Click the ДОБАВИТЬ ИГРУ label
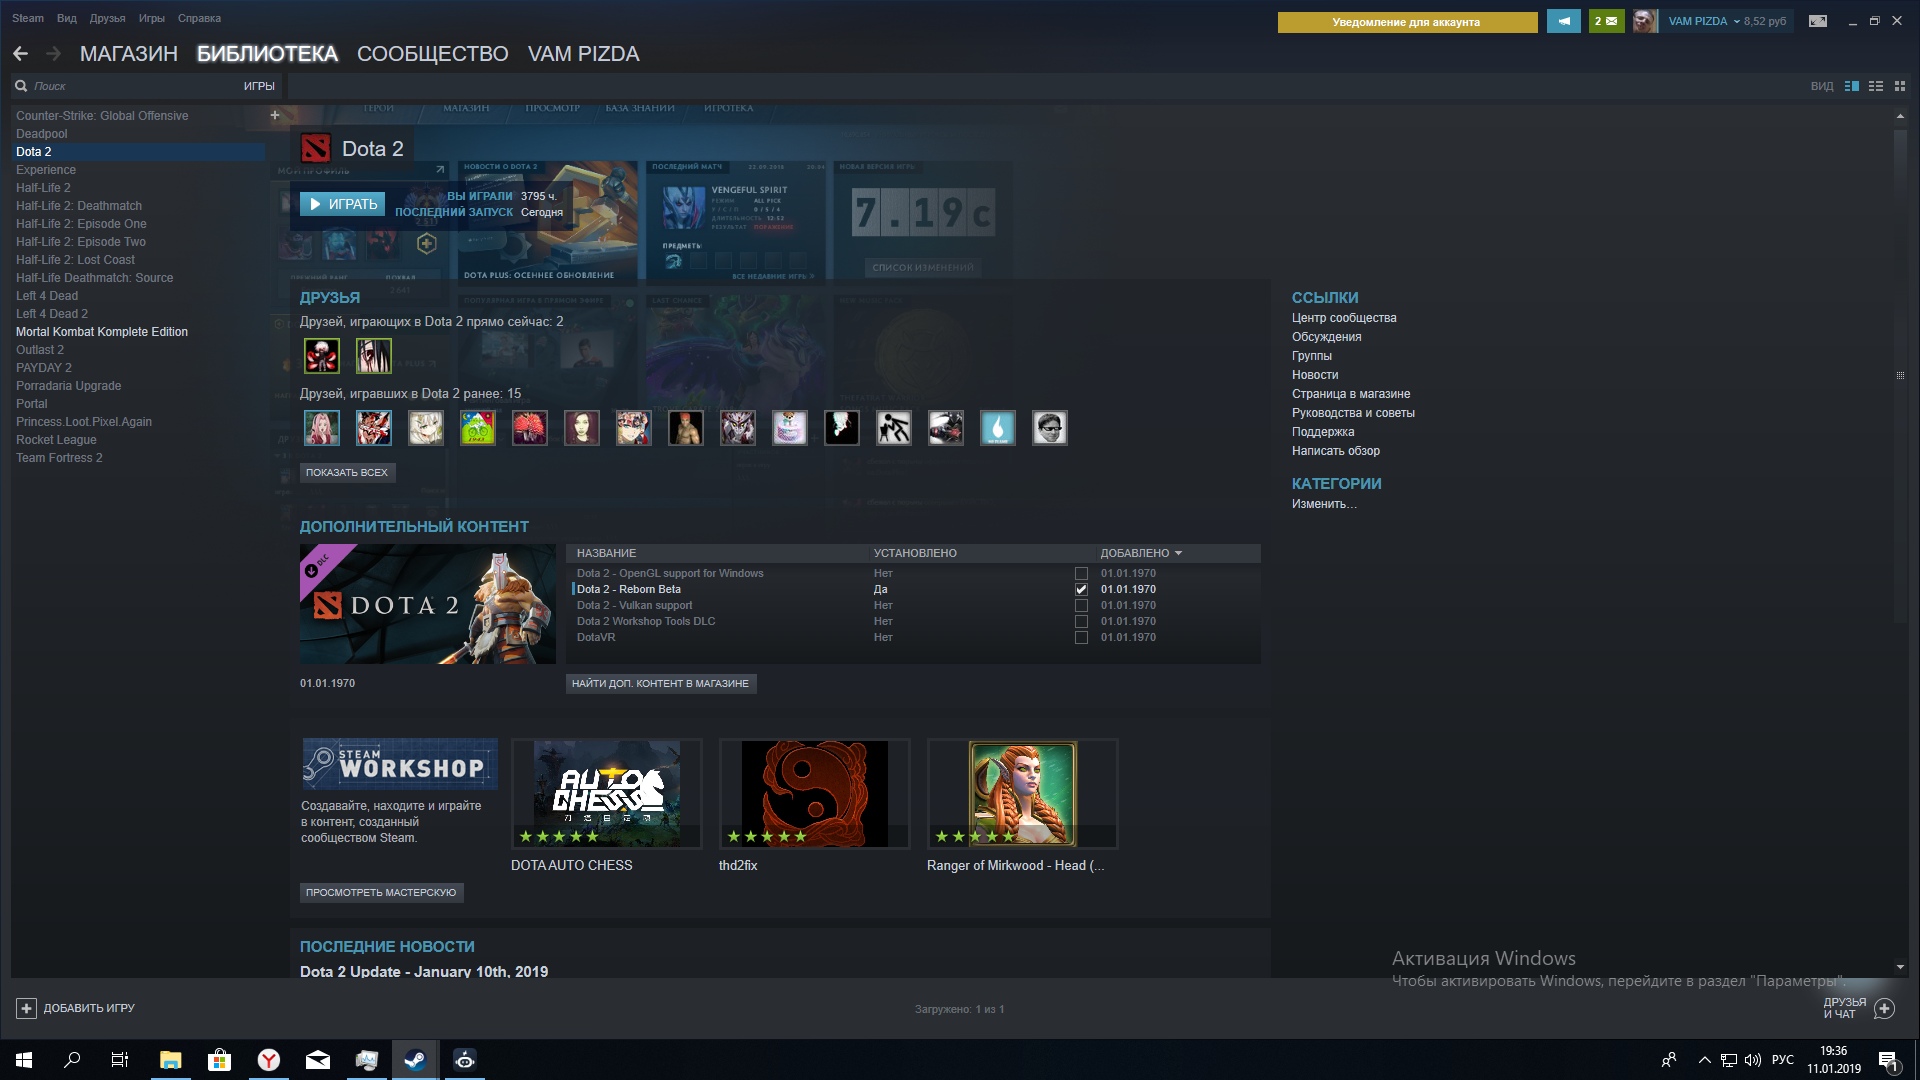 [x=89, y=1008]
